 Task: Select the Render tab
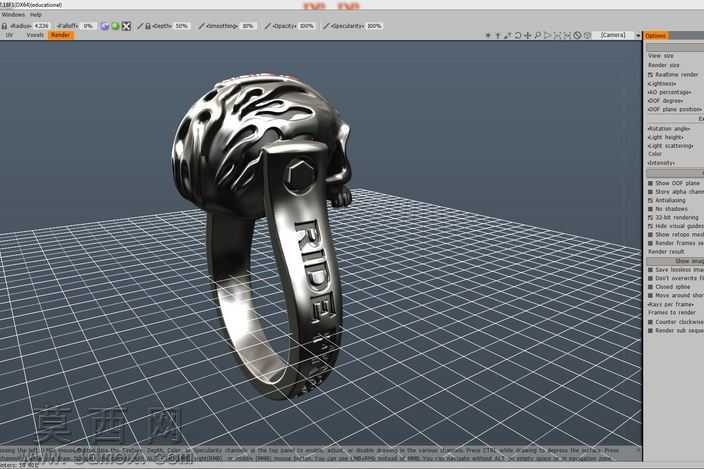point(61,35)
